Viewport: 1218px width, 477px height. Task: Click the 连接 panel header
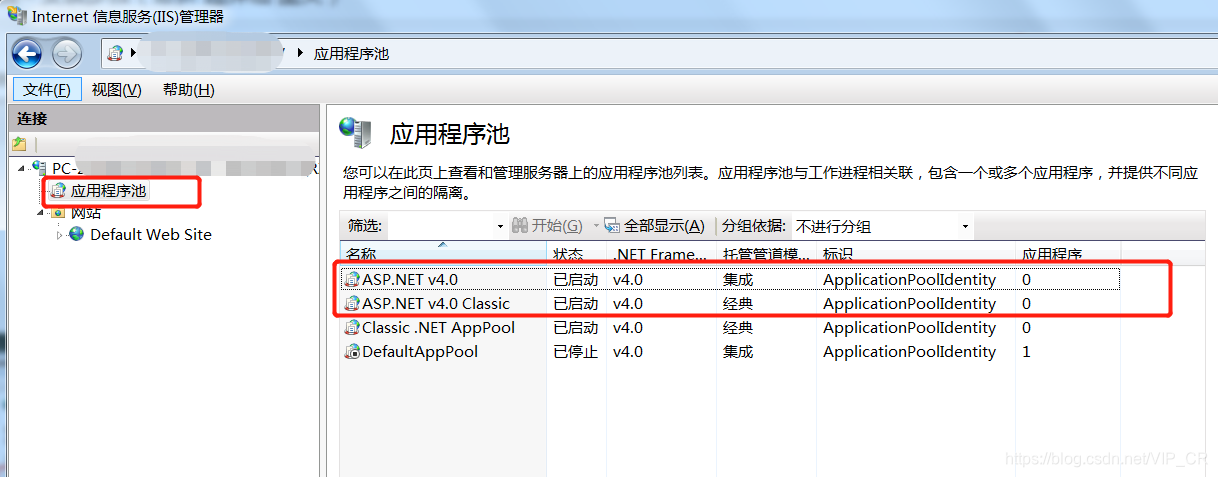163,118
